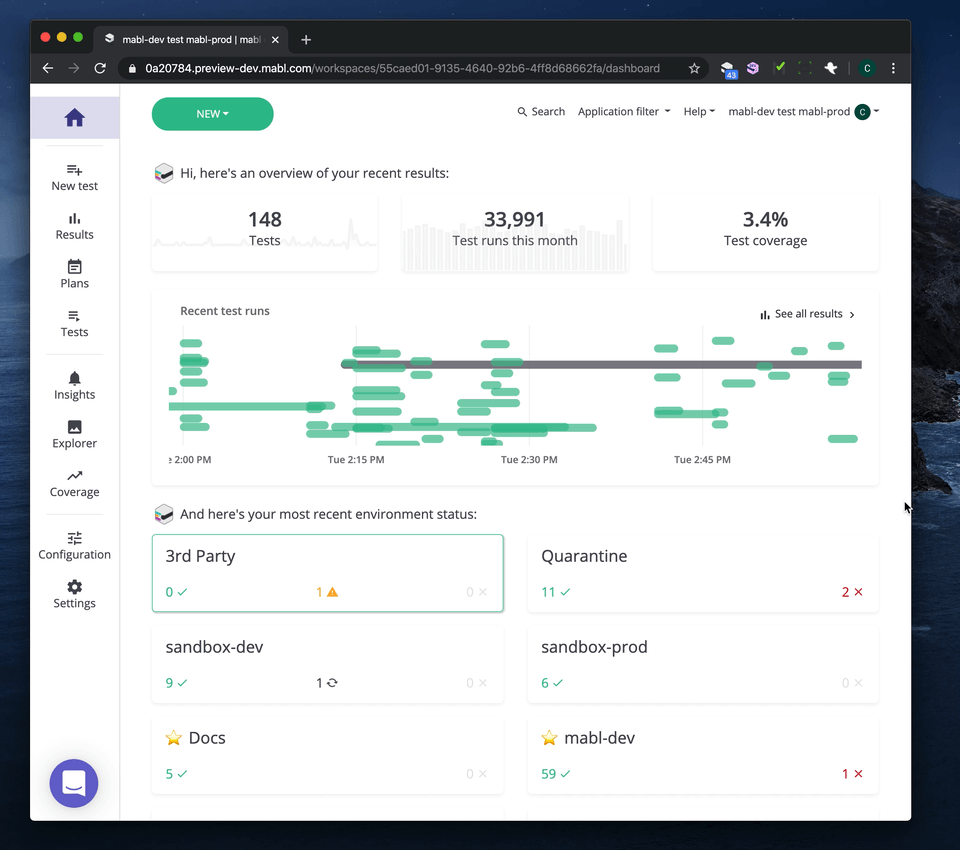Click See all results link

coord(807,314)
